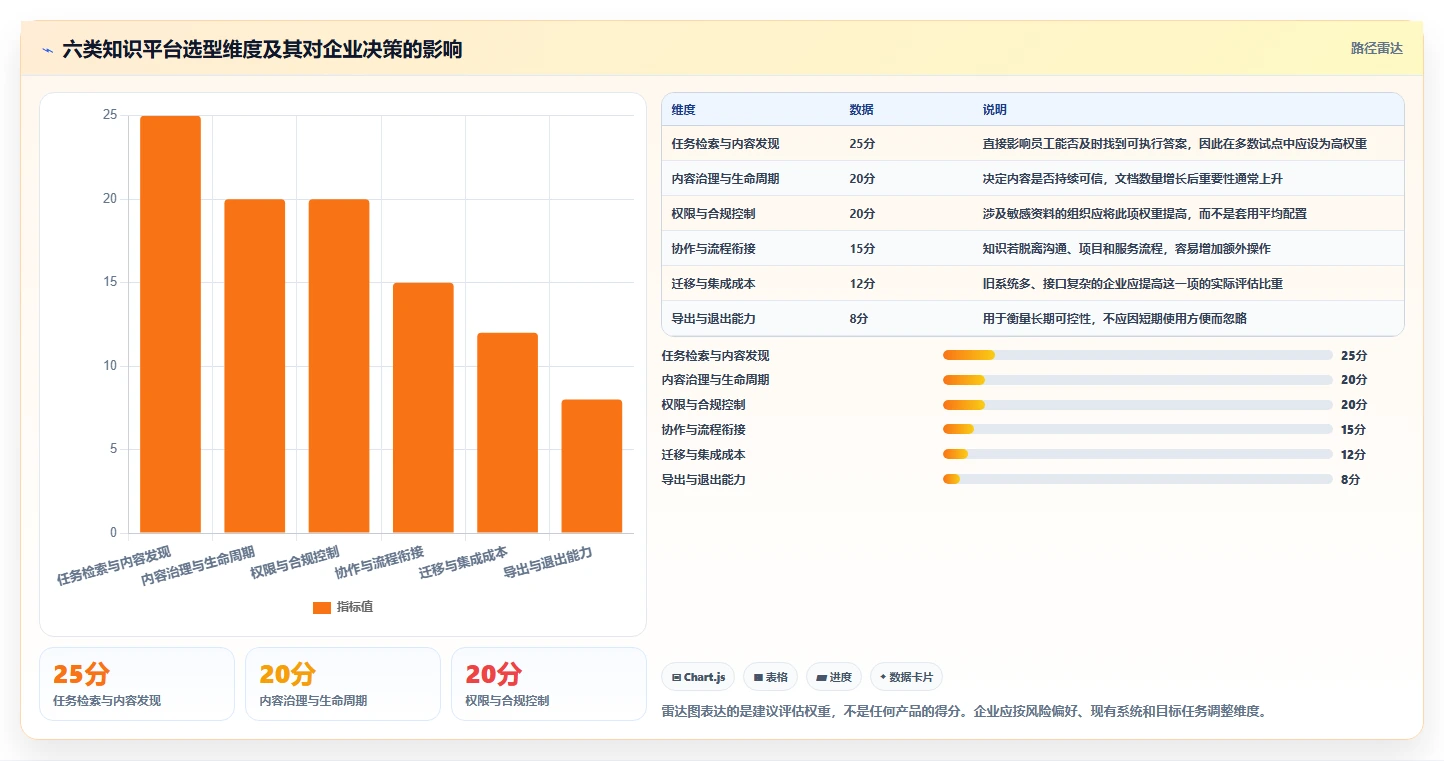Click the 15分 value beside the progress bar

click(x=1353, y=430)
